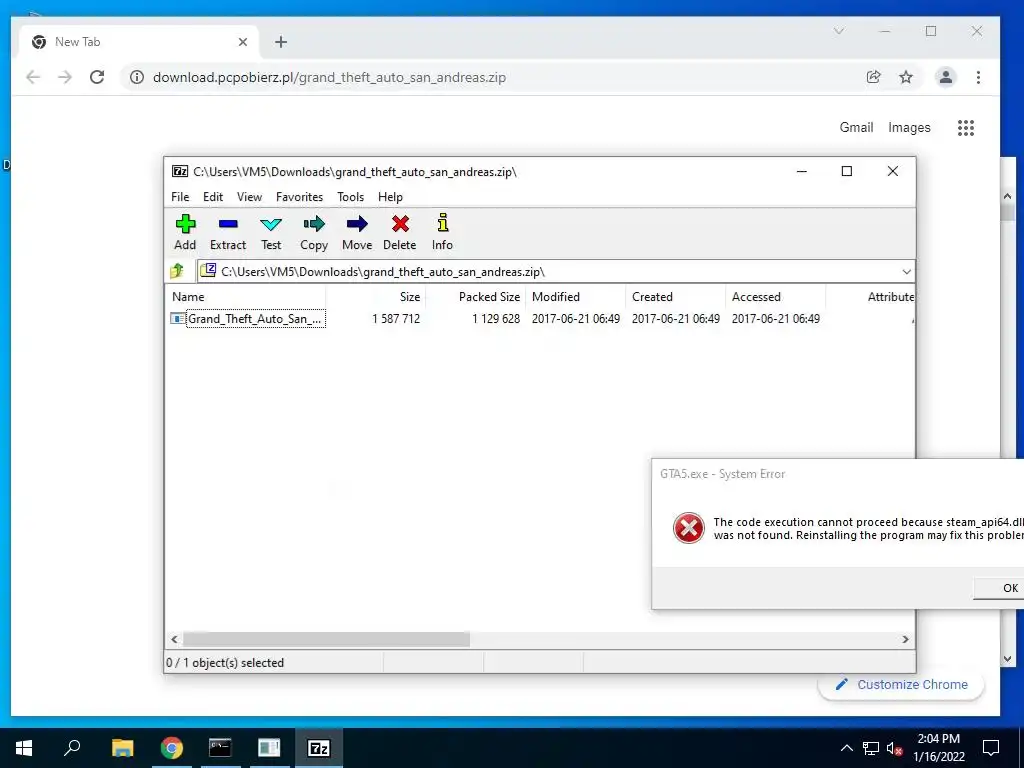
Task: Click the horizontal scrollbar right arrow
Action: click(906, 639)
